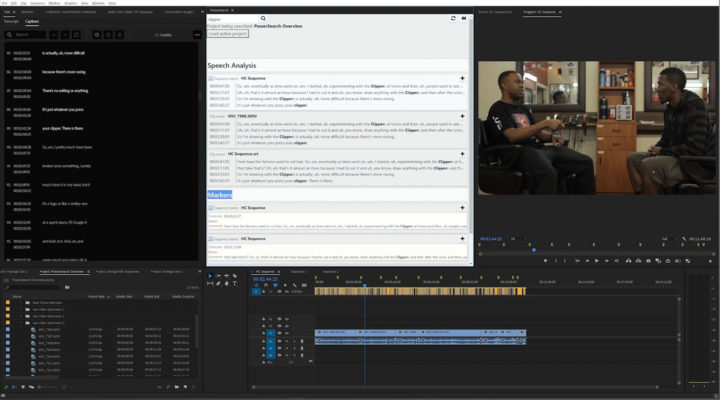Click the Load active project button
This screenshot has width=720, height=400.
point(228,34)
